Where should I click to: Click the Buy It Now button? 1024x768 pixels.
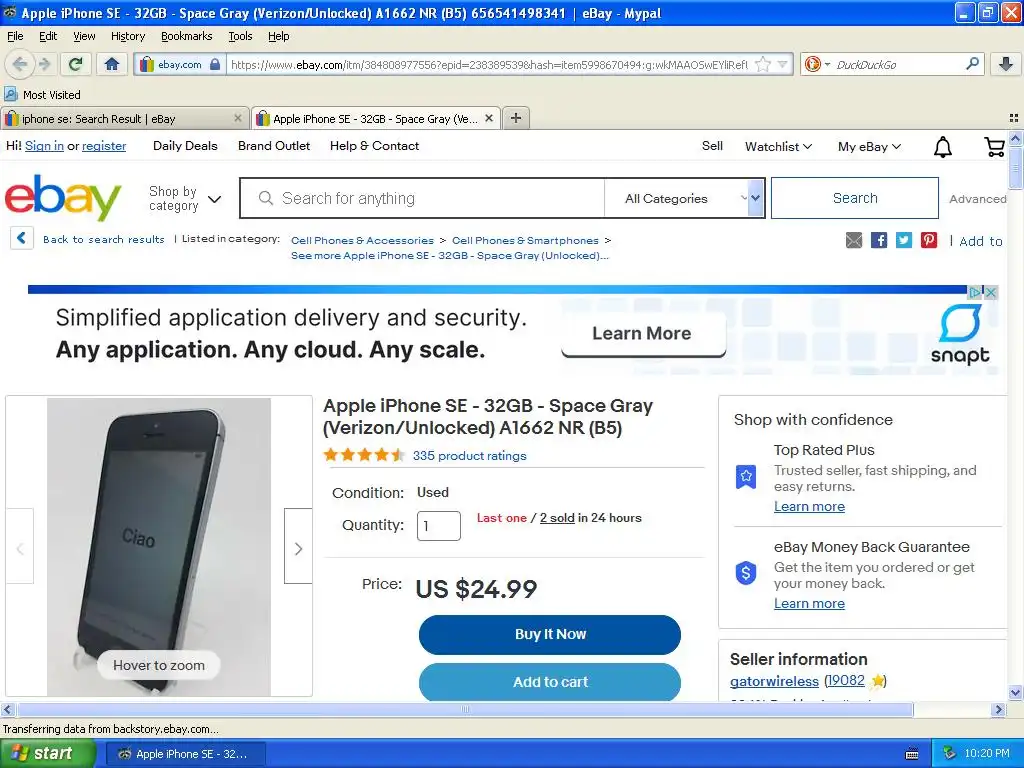pos(550,634)
